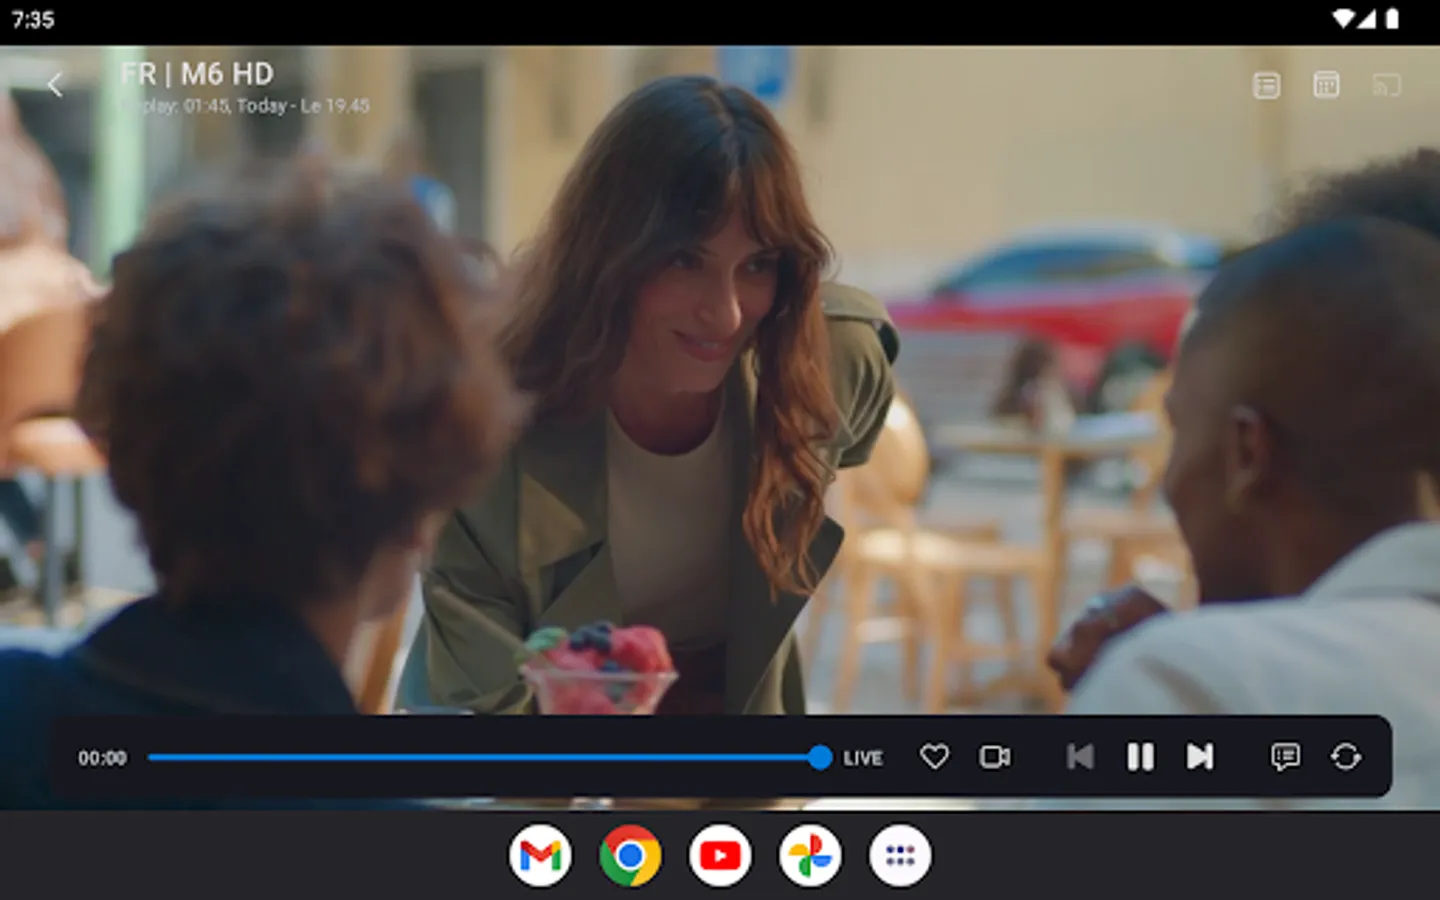
Task: Select the "FR | M6 HD" channel title
Action: (x=197, y=74)
